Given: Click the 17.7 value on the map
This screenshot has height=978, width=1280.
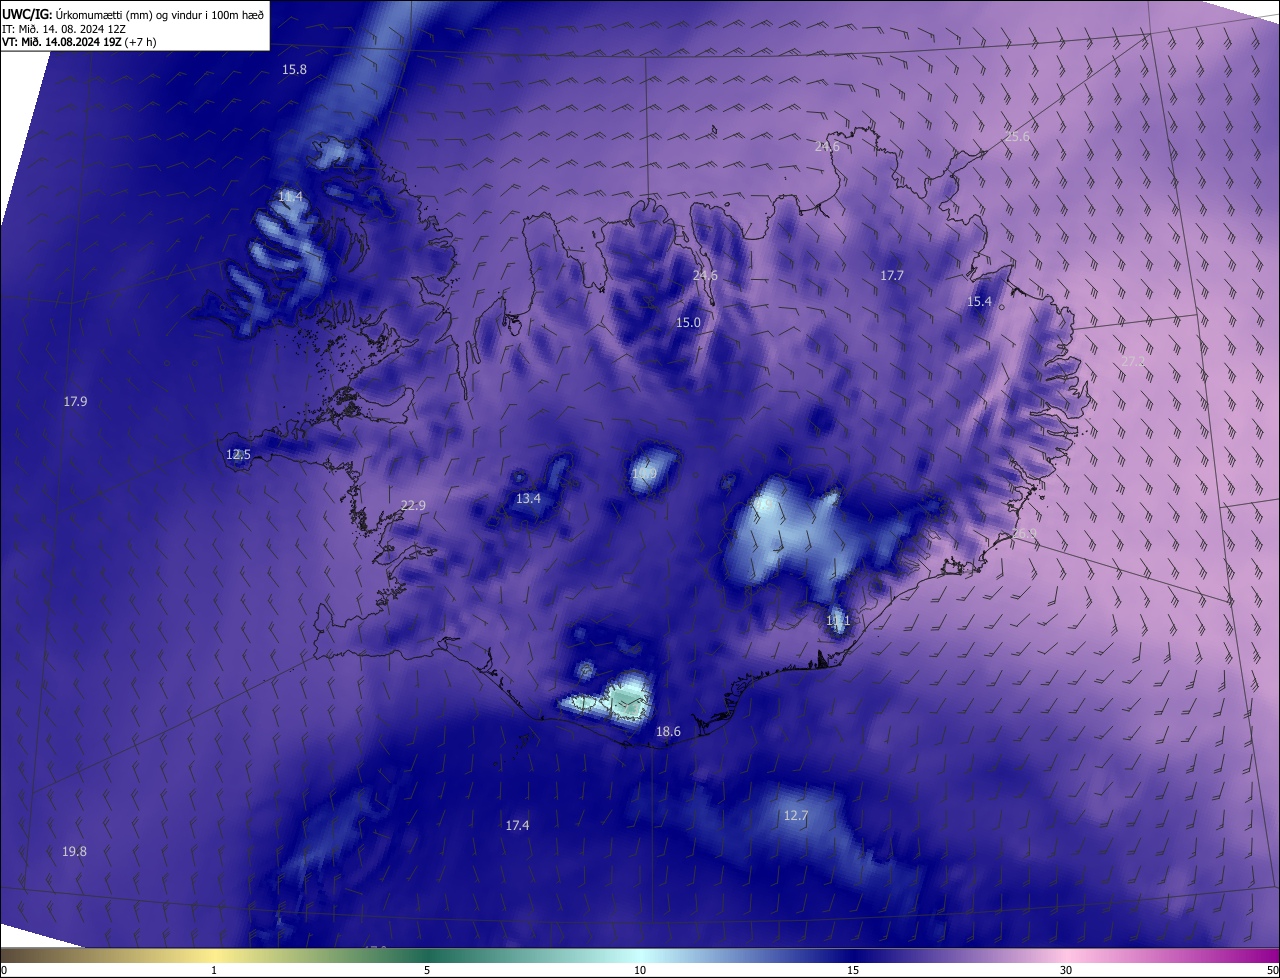Looking at the screenshot, I should [x=892, y=275].
